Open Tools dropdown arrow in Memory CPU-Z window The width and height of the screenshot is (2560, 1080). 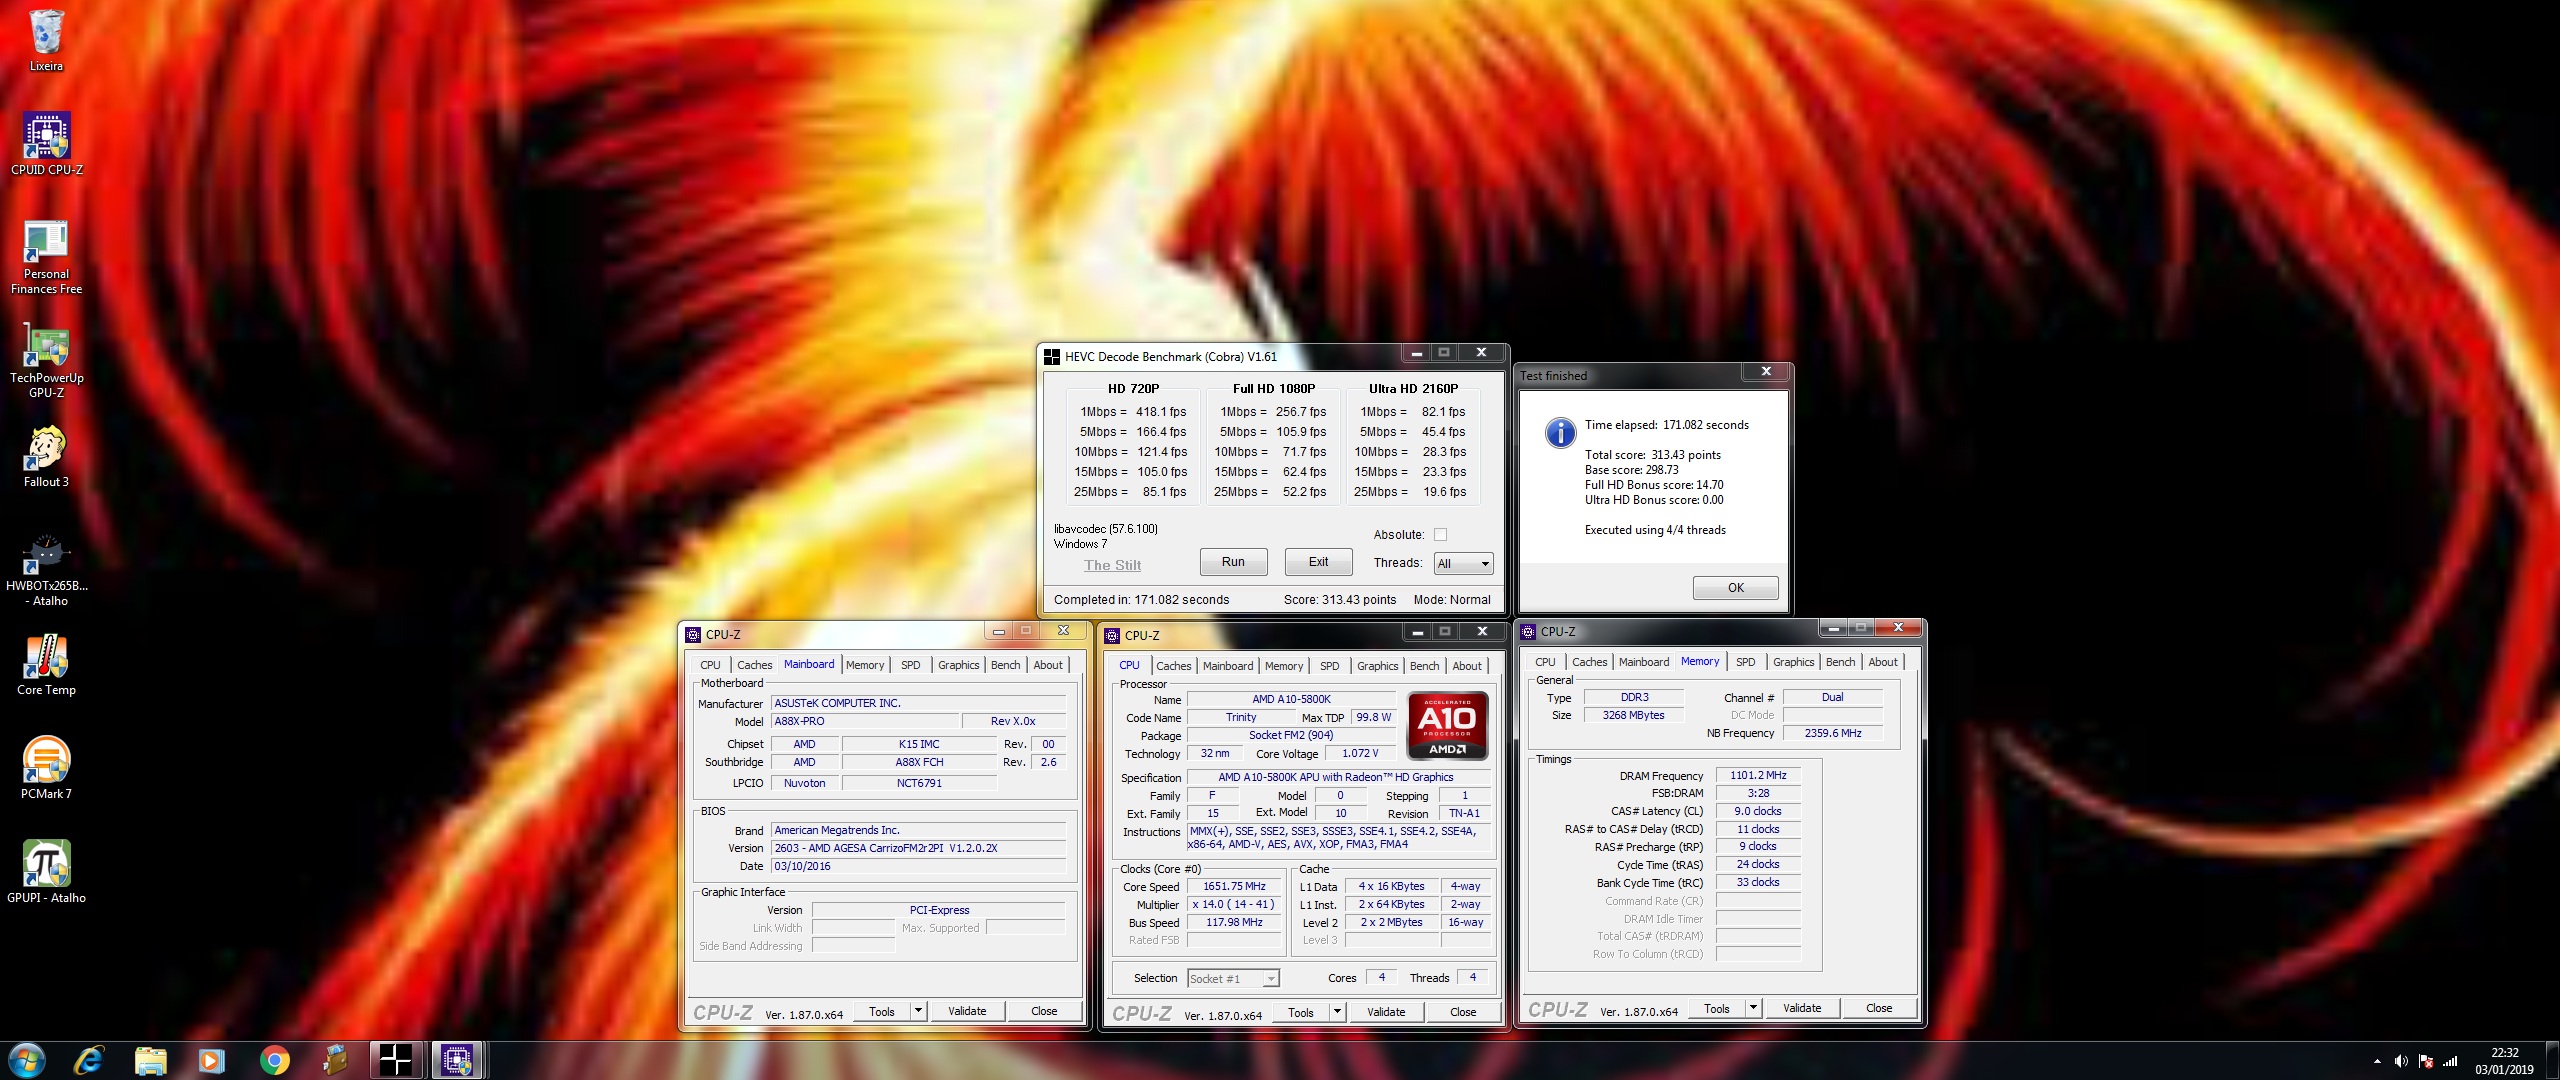1753,1008
